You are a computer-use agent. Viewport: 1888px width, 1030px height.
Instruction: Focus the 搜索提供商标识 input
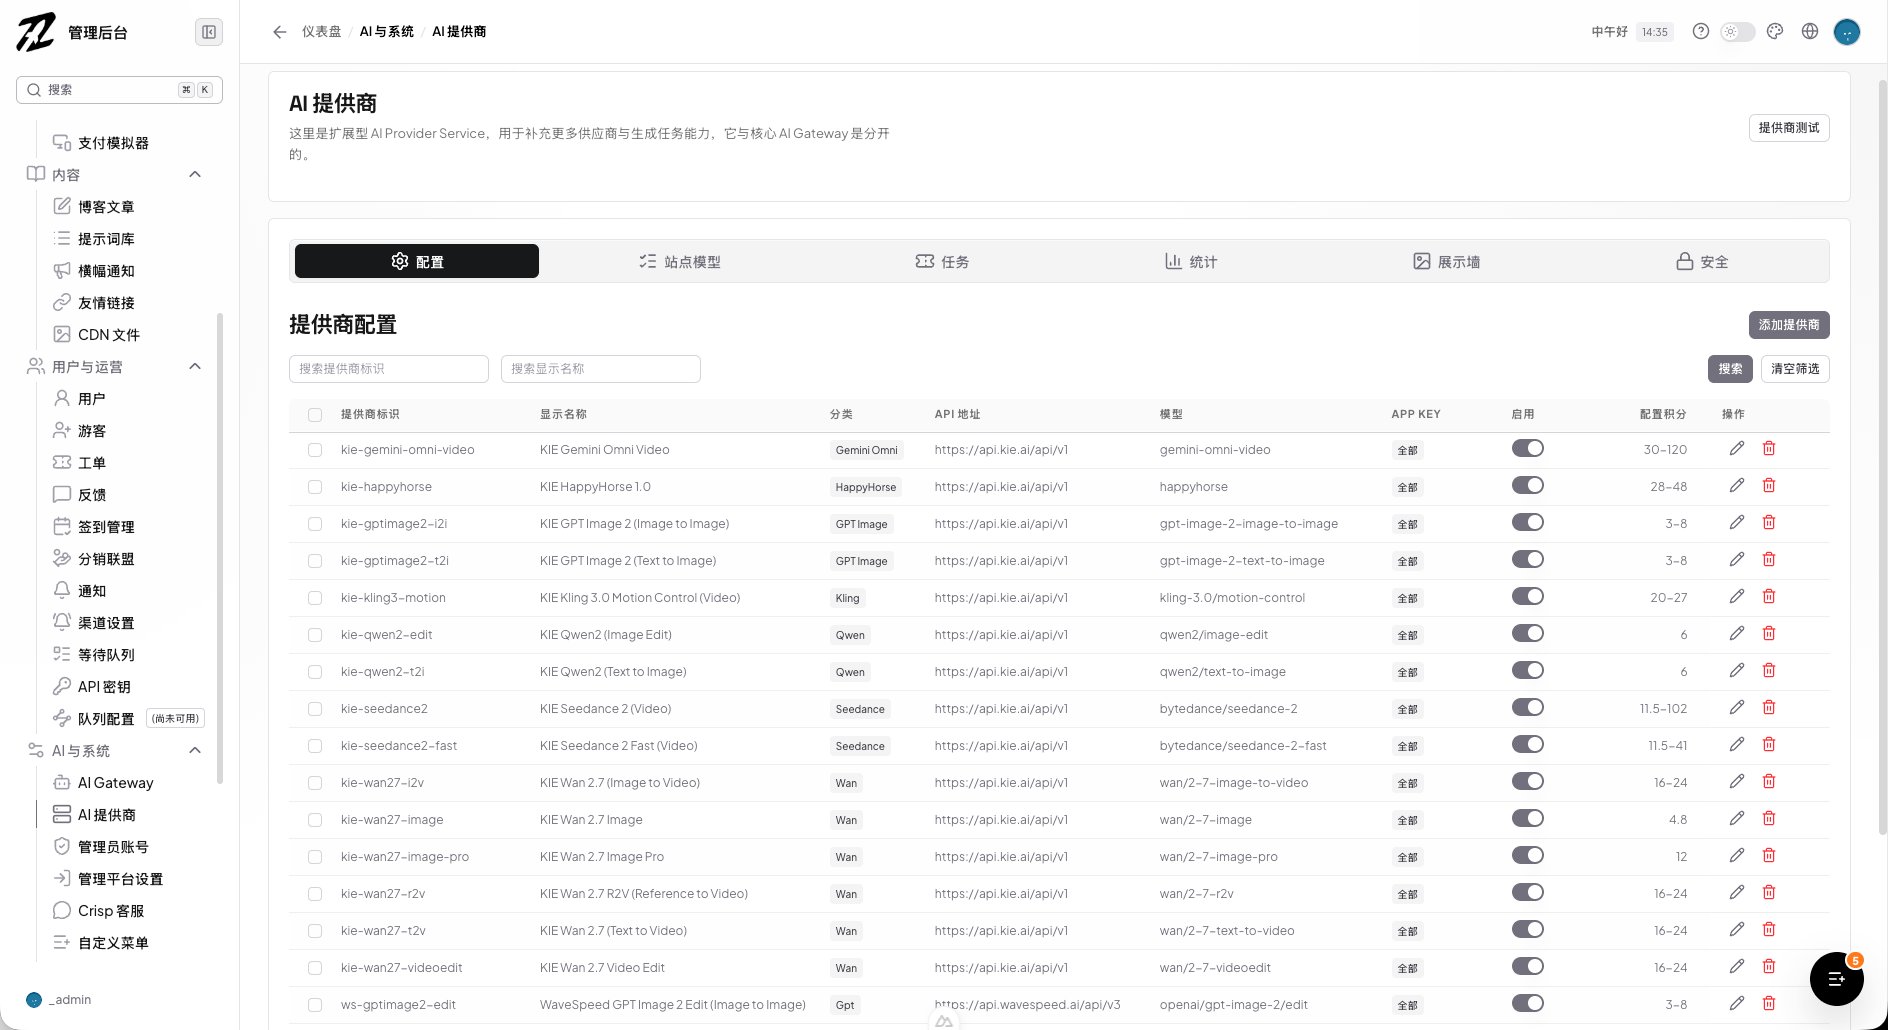click(389, 369)
